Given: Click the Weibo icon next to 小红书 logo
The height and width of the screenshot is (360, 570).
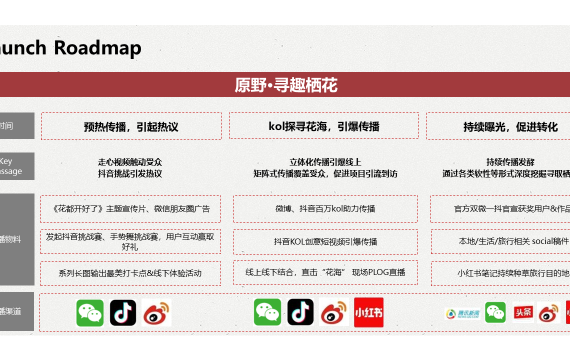Looking at the screenshot, I should pyautogui.click(x=334, y=312).
